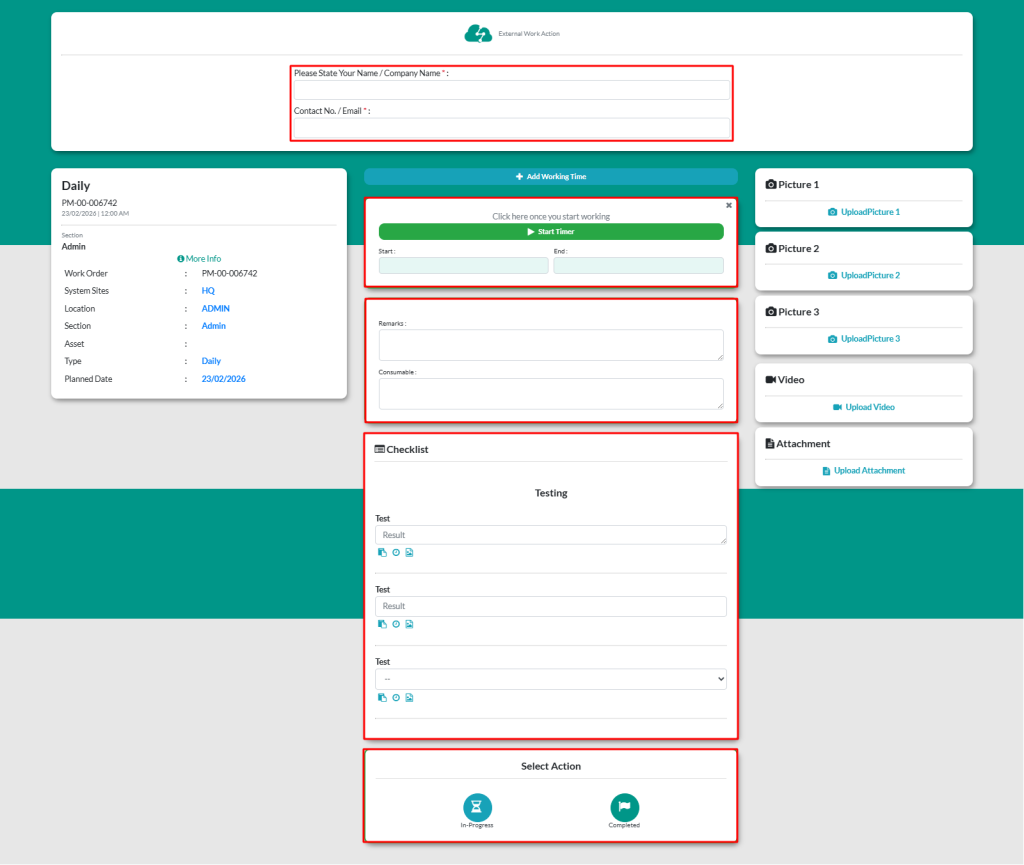Image resolution: width=1024 pixels, height=865 pixels.
Task: Click the Upload Video link
Action: pyautogui.click(x=864, y=407)
